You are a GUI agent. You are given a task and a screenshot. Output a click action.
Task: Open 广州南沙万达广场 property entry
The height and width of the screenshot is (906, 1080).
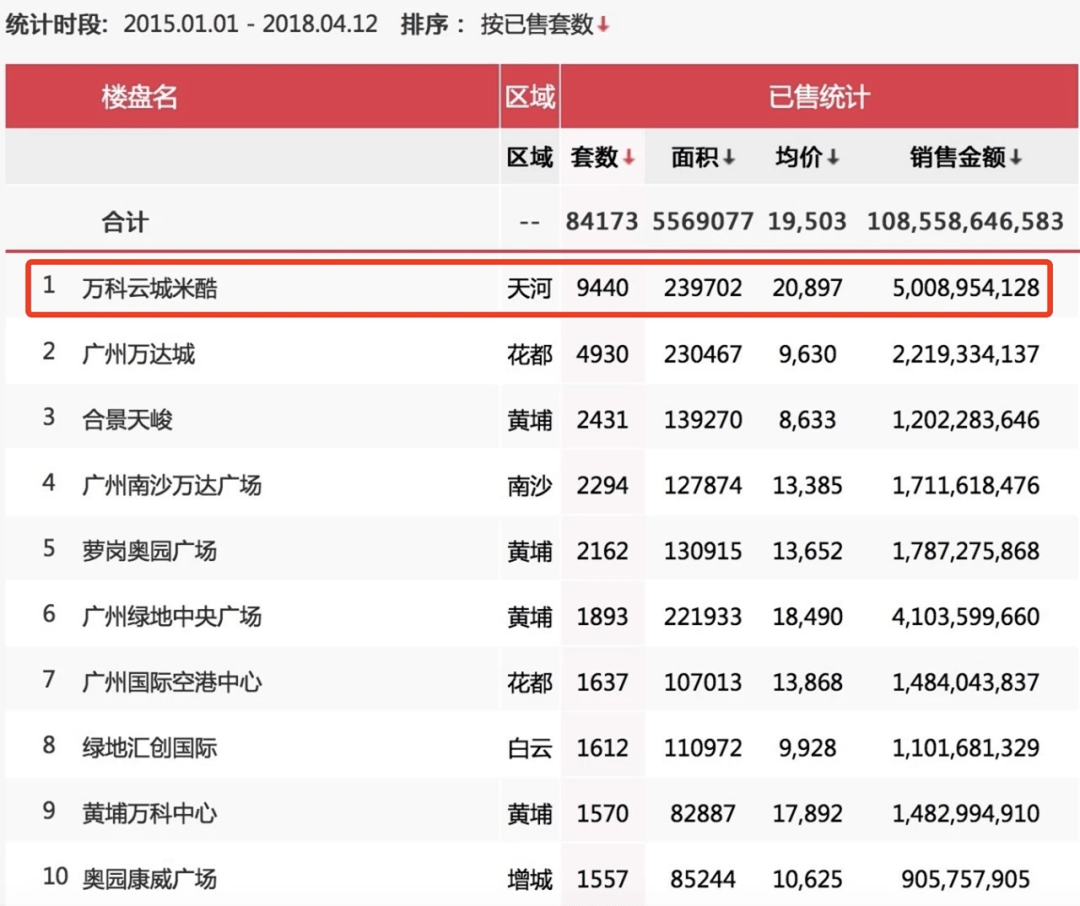(172, 486)
